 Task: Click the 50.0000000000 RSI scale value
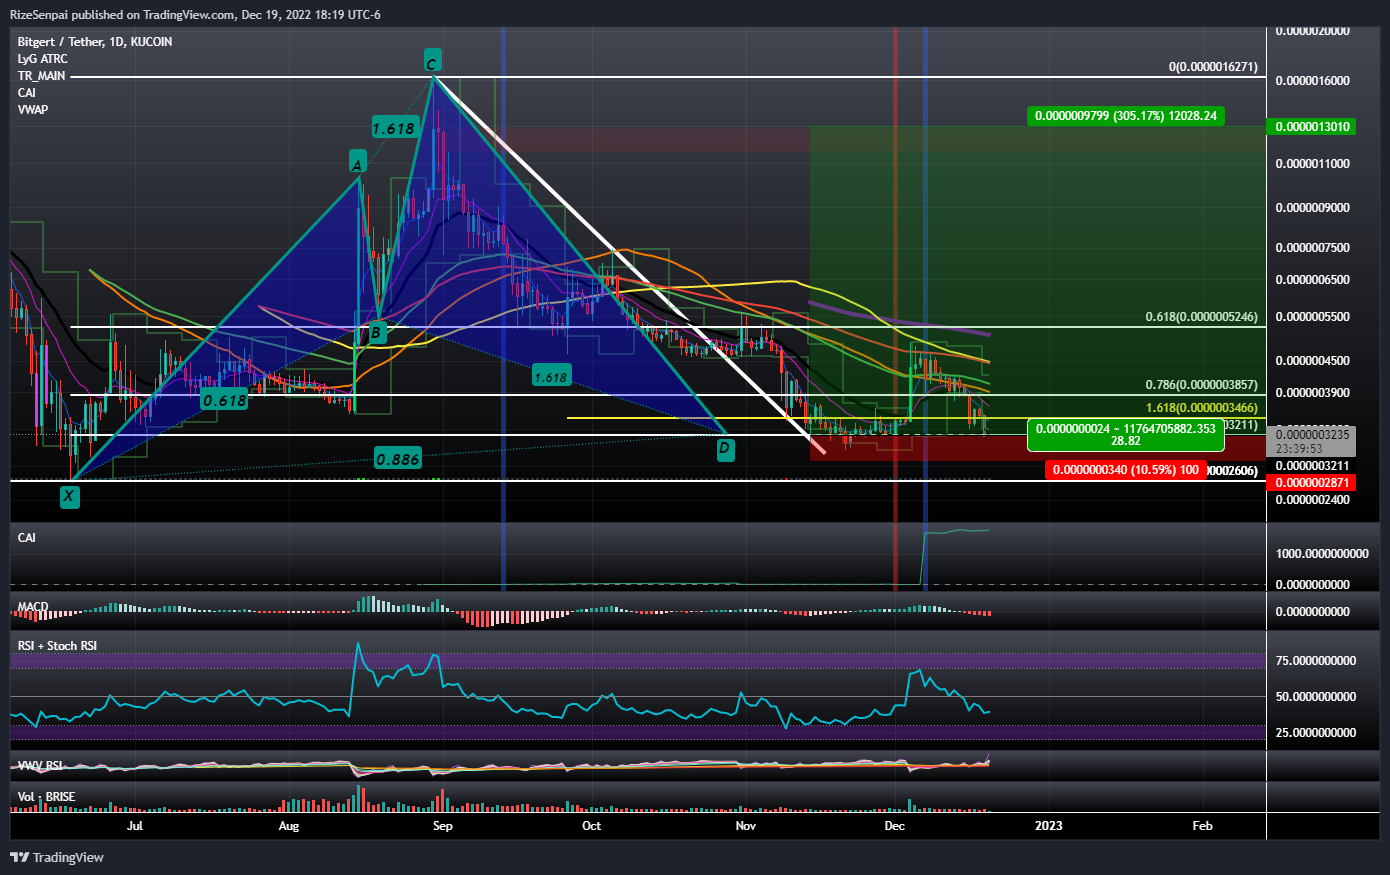(x=1316, y=697)
